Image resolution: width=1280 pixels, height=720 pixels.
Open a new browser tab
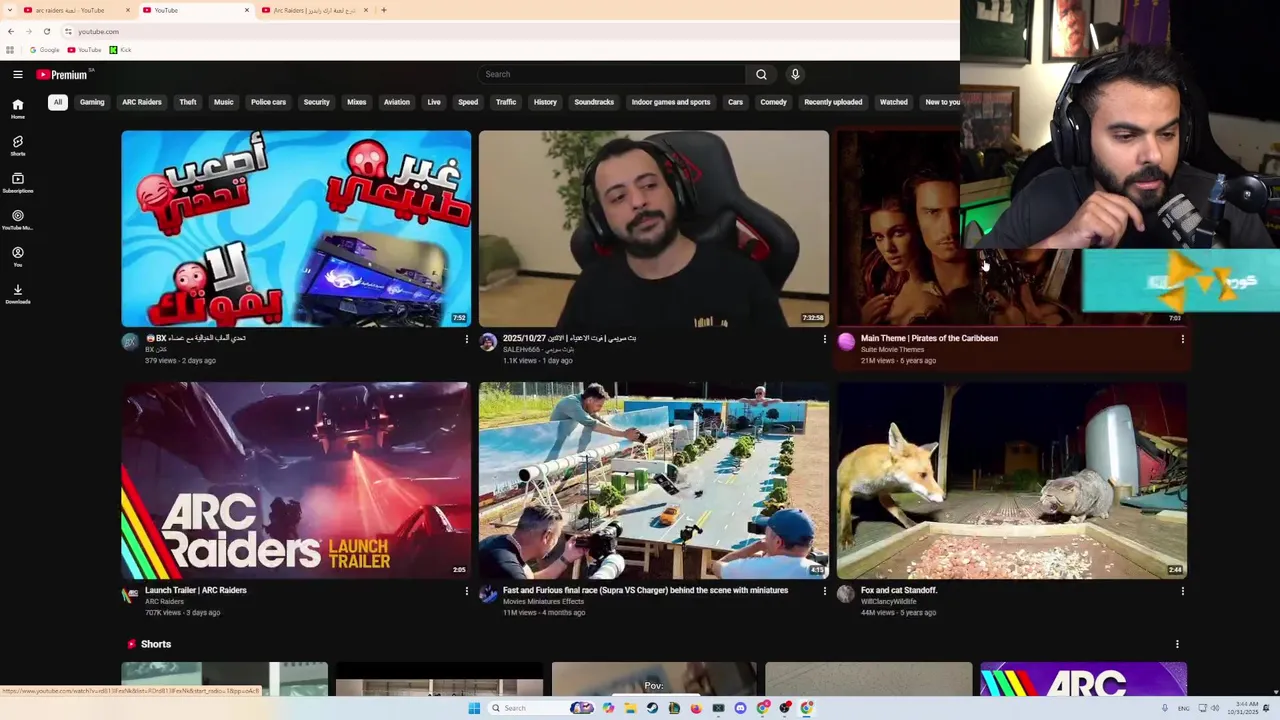[384, 10]
